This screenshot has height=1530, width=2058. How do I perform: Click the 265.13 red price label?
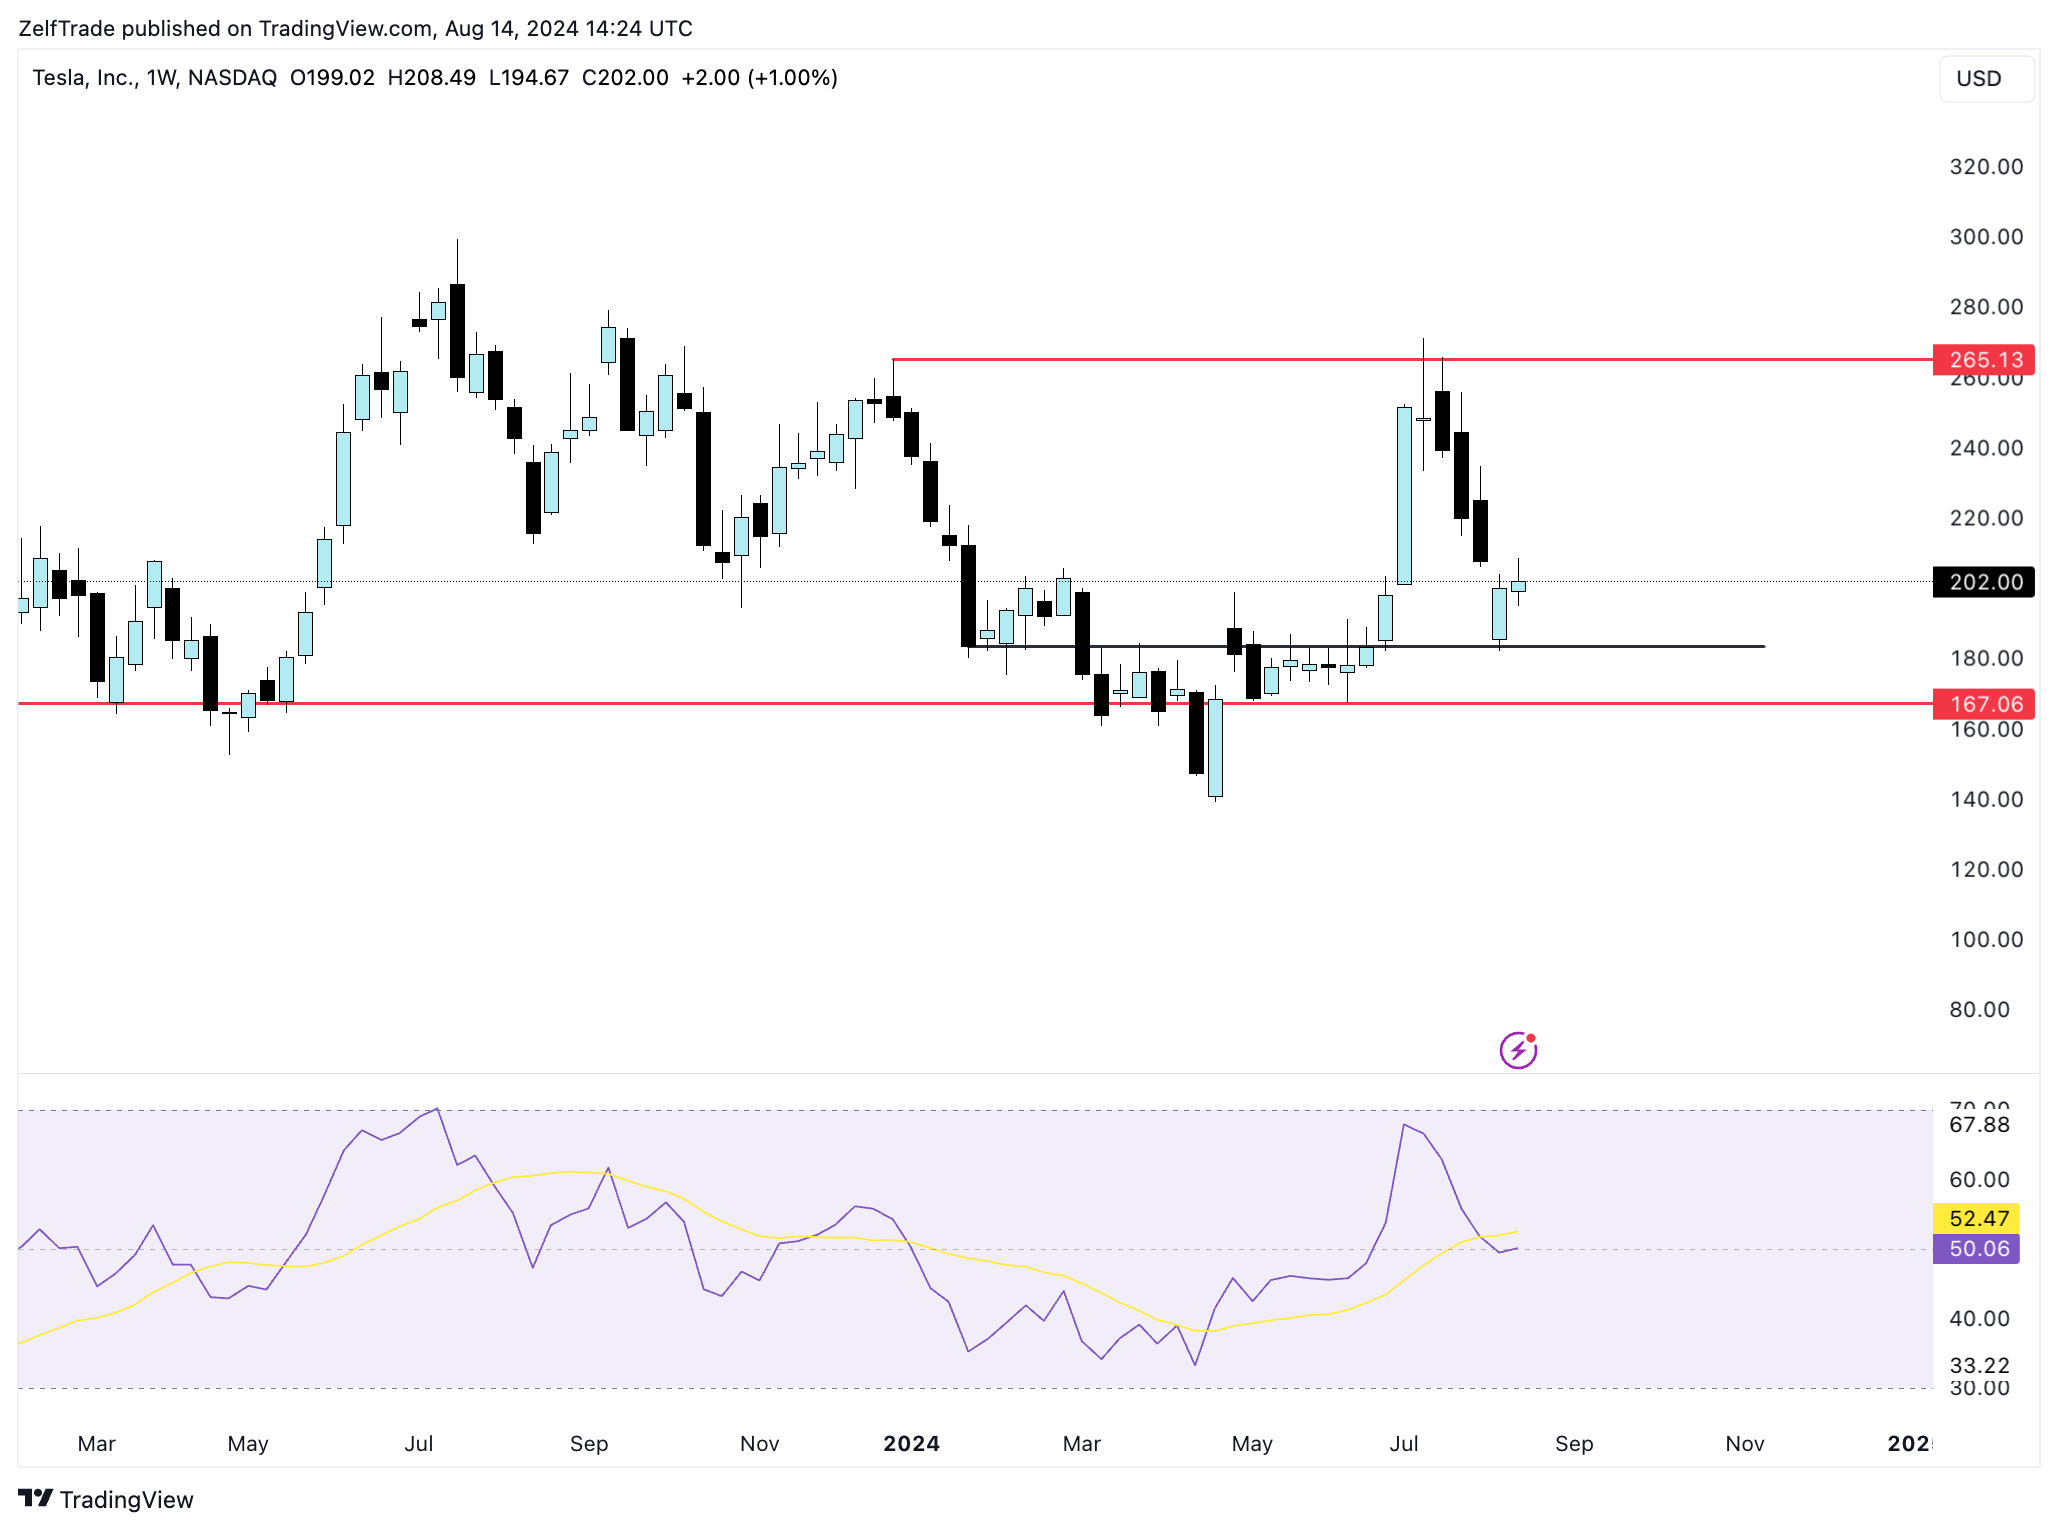[1984, 359]
